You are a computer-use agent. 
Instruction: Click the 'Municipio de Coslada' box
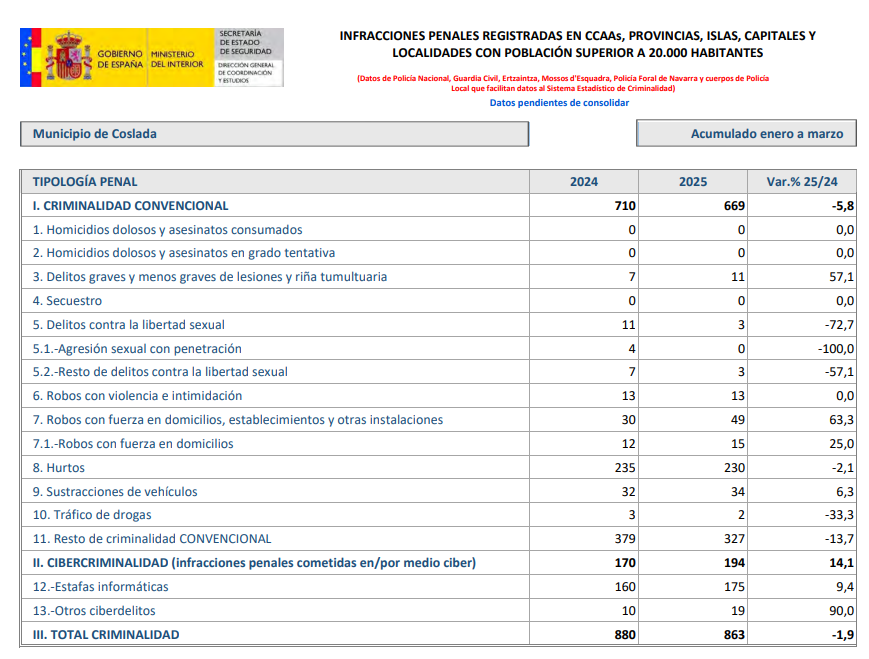(274, 134)
